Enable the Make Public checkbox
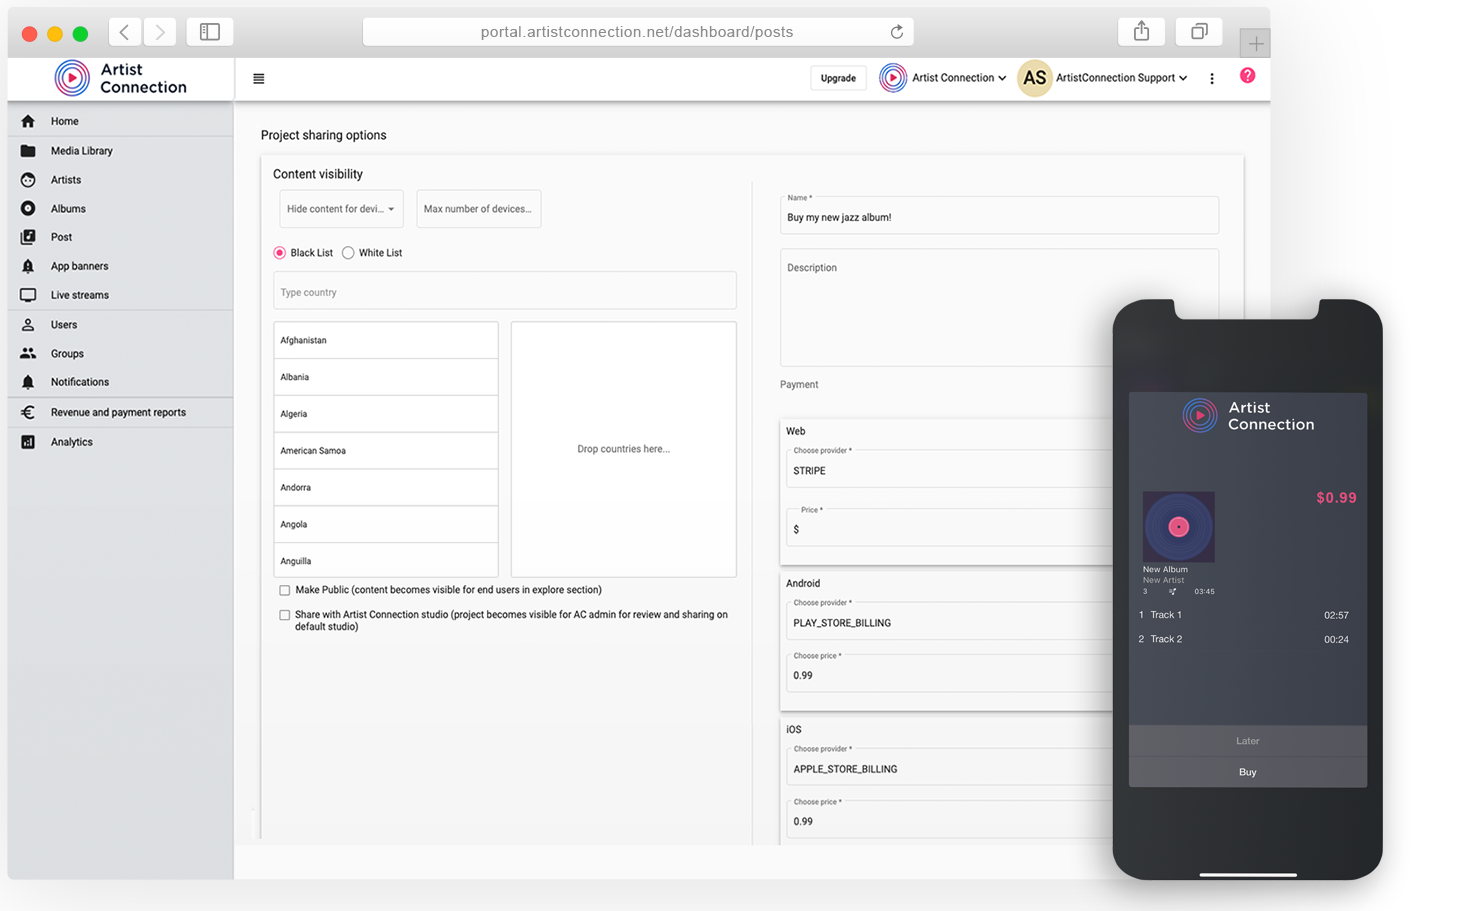This screenshot has width=1481, height=911. [x=285, y=591]
